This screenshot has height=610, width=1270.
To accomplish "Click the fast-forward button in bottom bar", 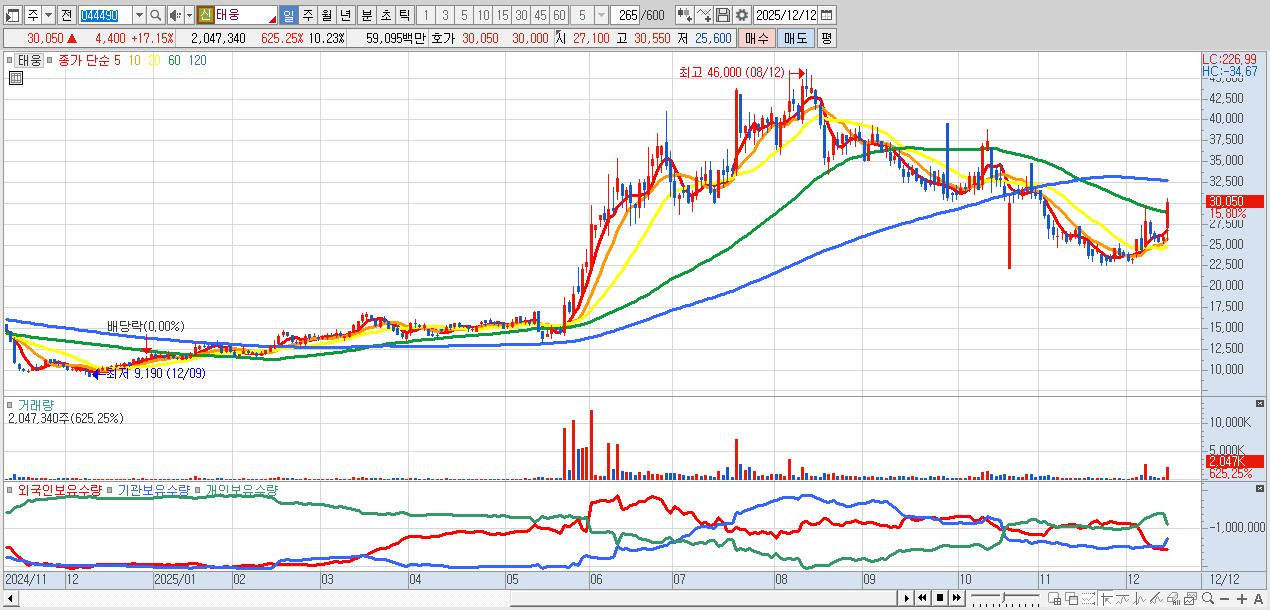I will 957,598.
